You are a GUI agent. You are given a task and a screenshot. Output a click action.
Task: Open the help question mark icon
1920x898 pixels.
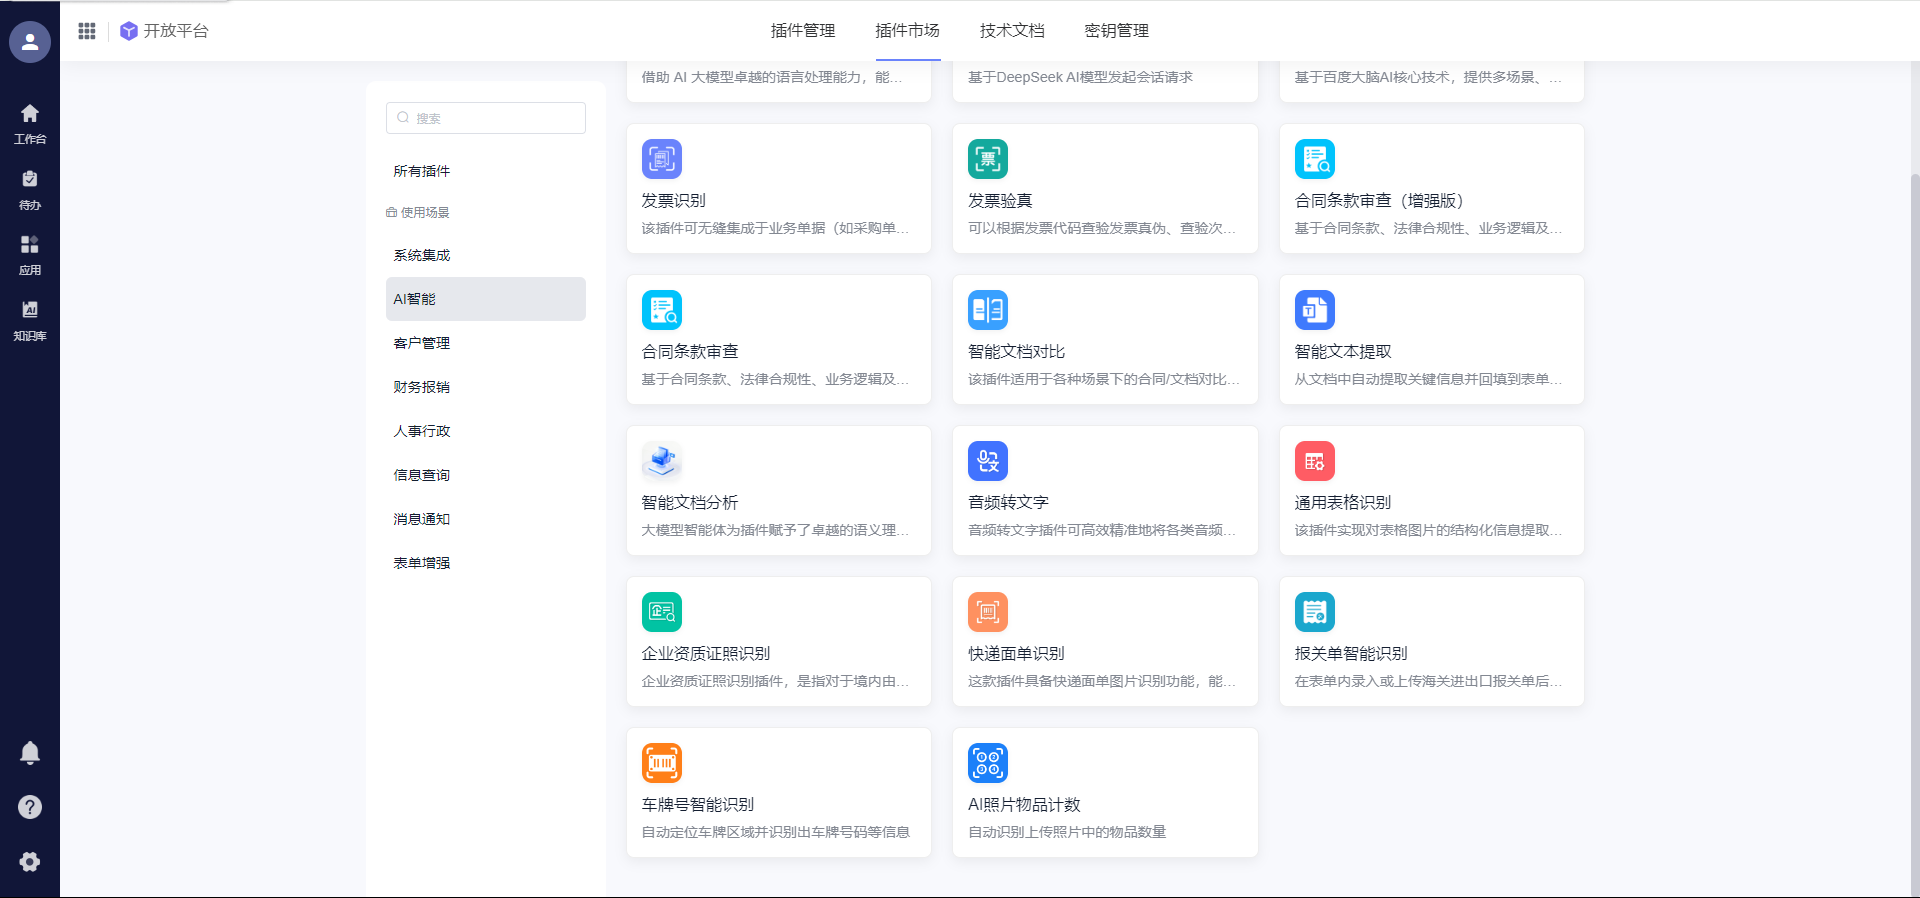click(30, 807)
